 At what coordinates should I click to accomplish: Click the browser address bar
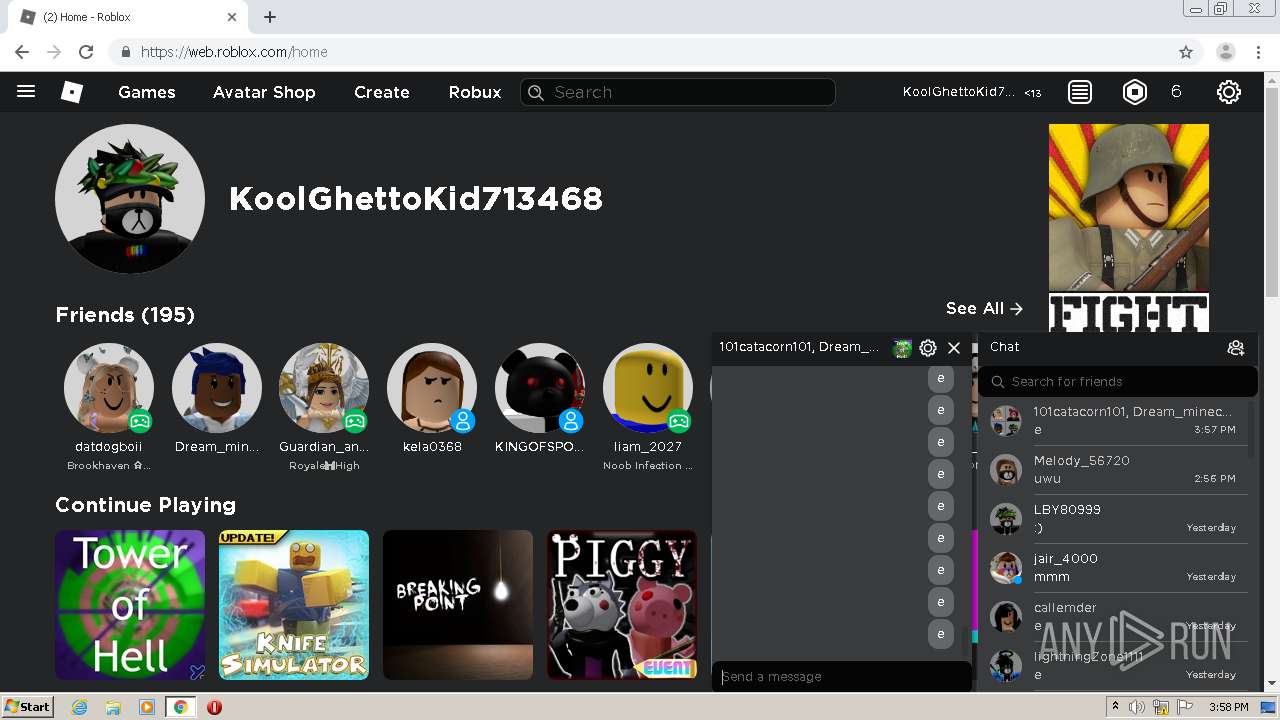click(655, 52)
